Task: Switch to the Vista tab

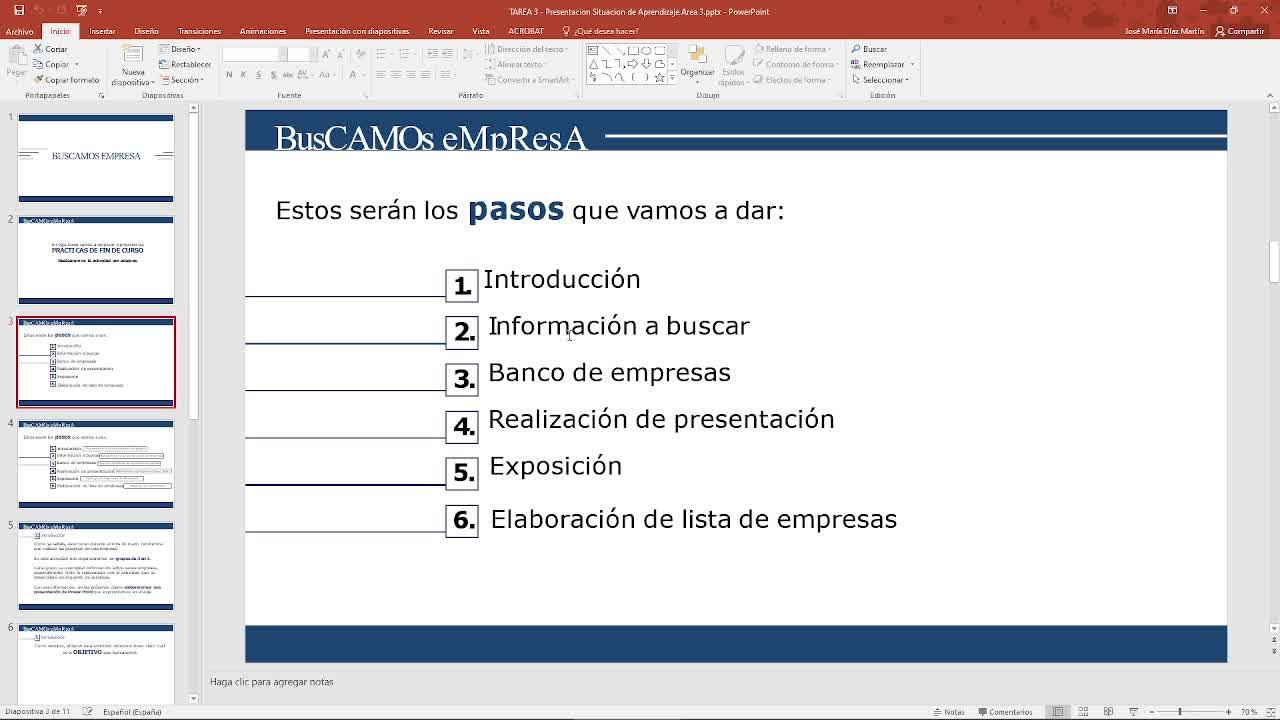Action: [x=481, y=31]
